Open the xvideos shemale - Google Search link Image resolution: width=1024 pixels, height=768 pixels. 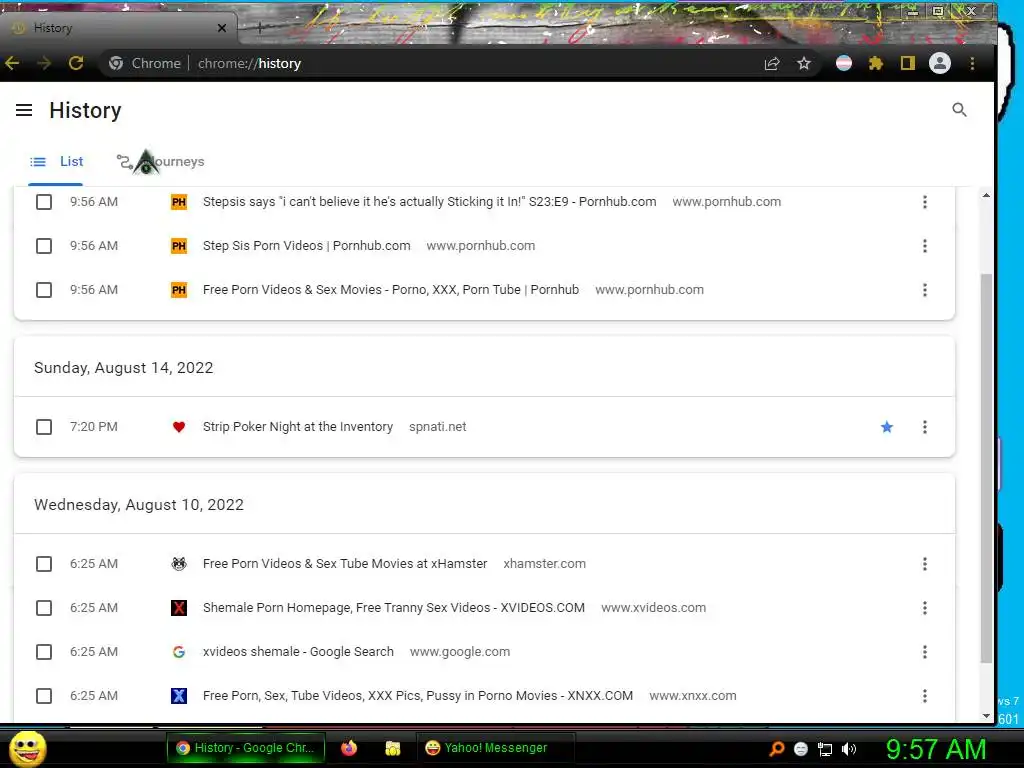pyautogui.click(x=298, y=652)
